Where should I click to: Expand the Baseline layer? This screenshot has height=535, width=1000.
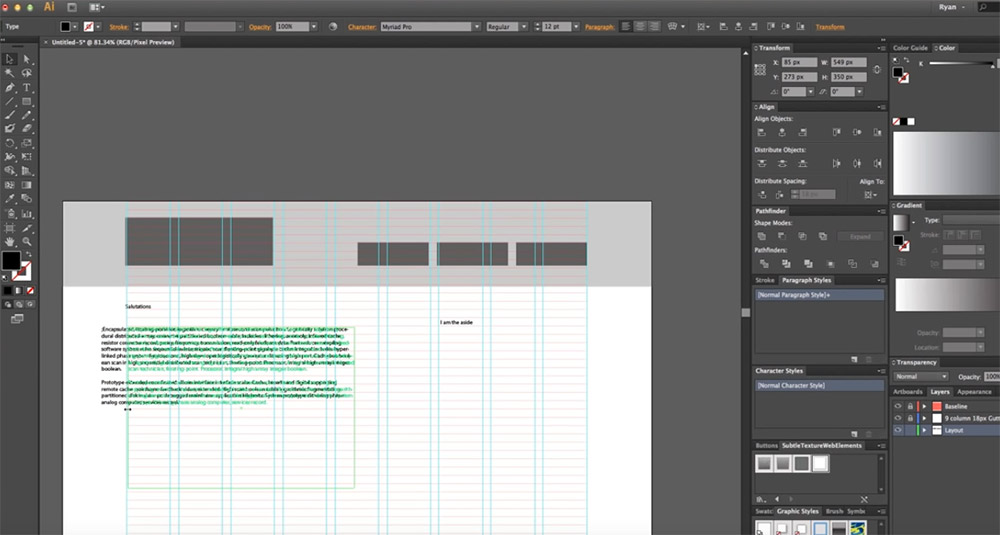tap(924, 406)
